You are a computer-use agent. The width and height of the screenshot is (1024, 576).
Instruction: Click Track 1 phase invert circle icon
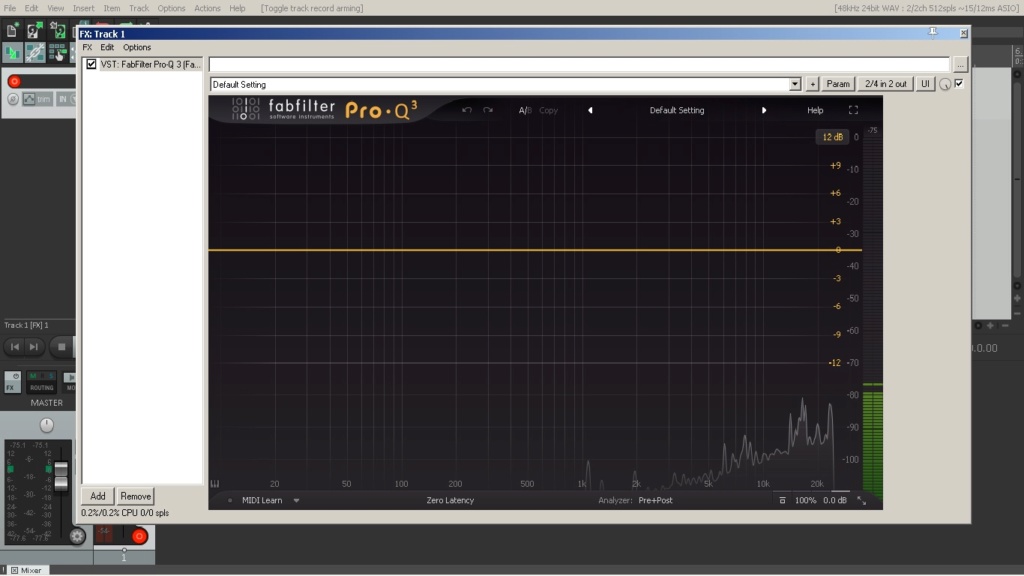(12, 99)
